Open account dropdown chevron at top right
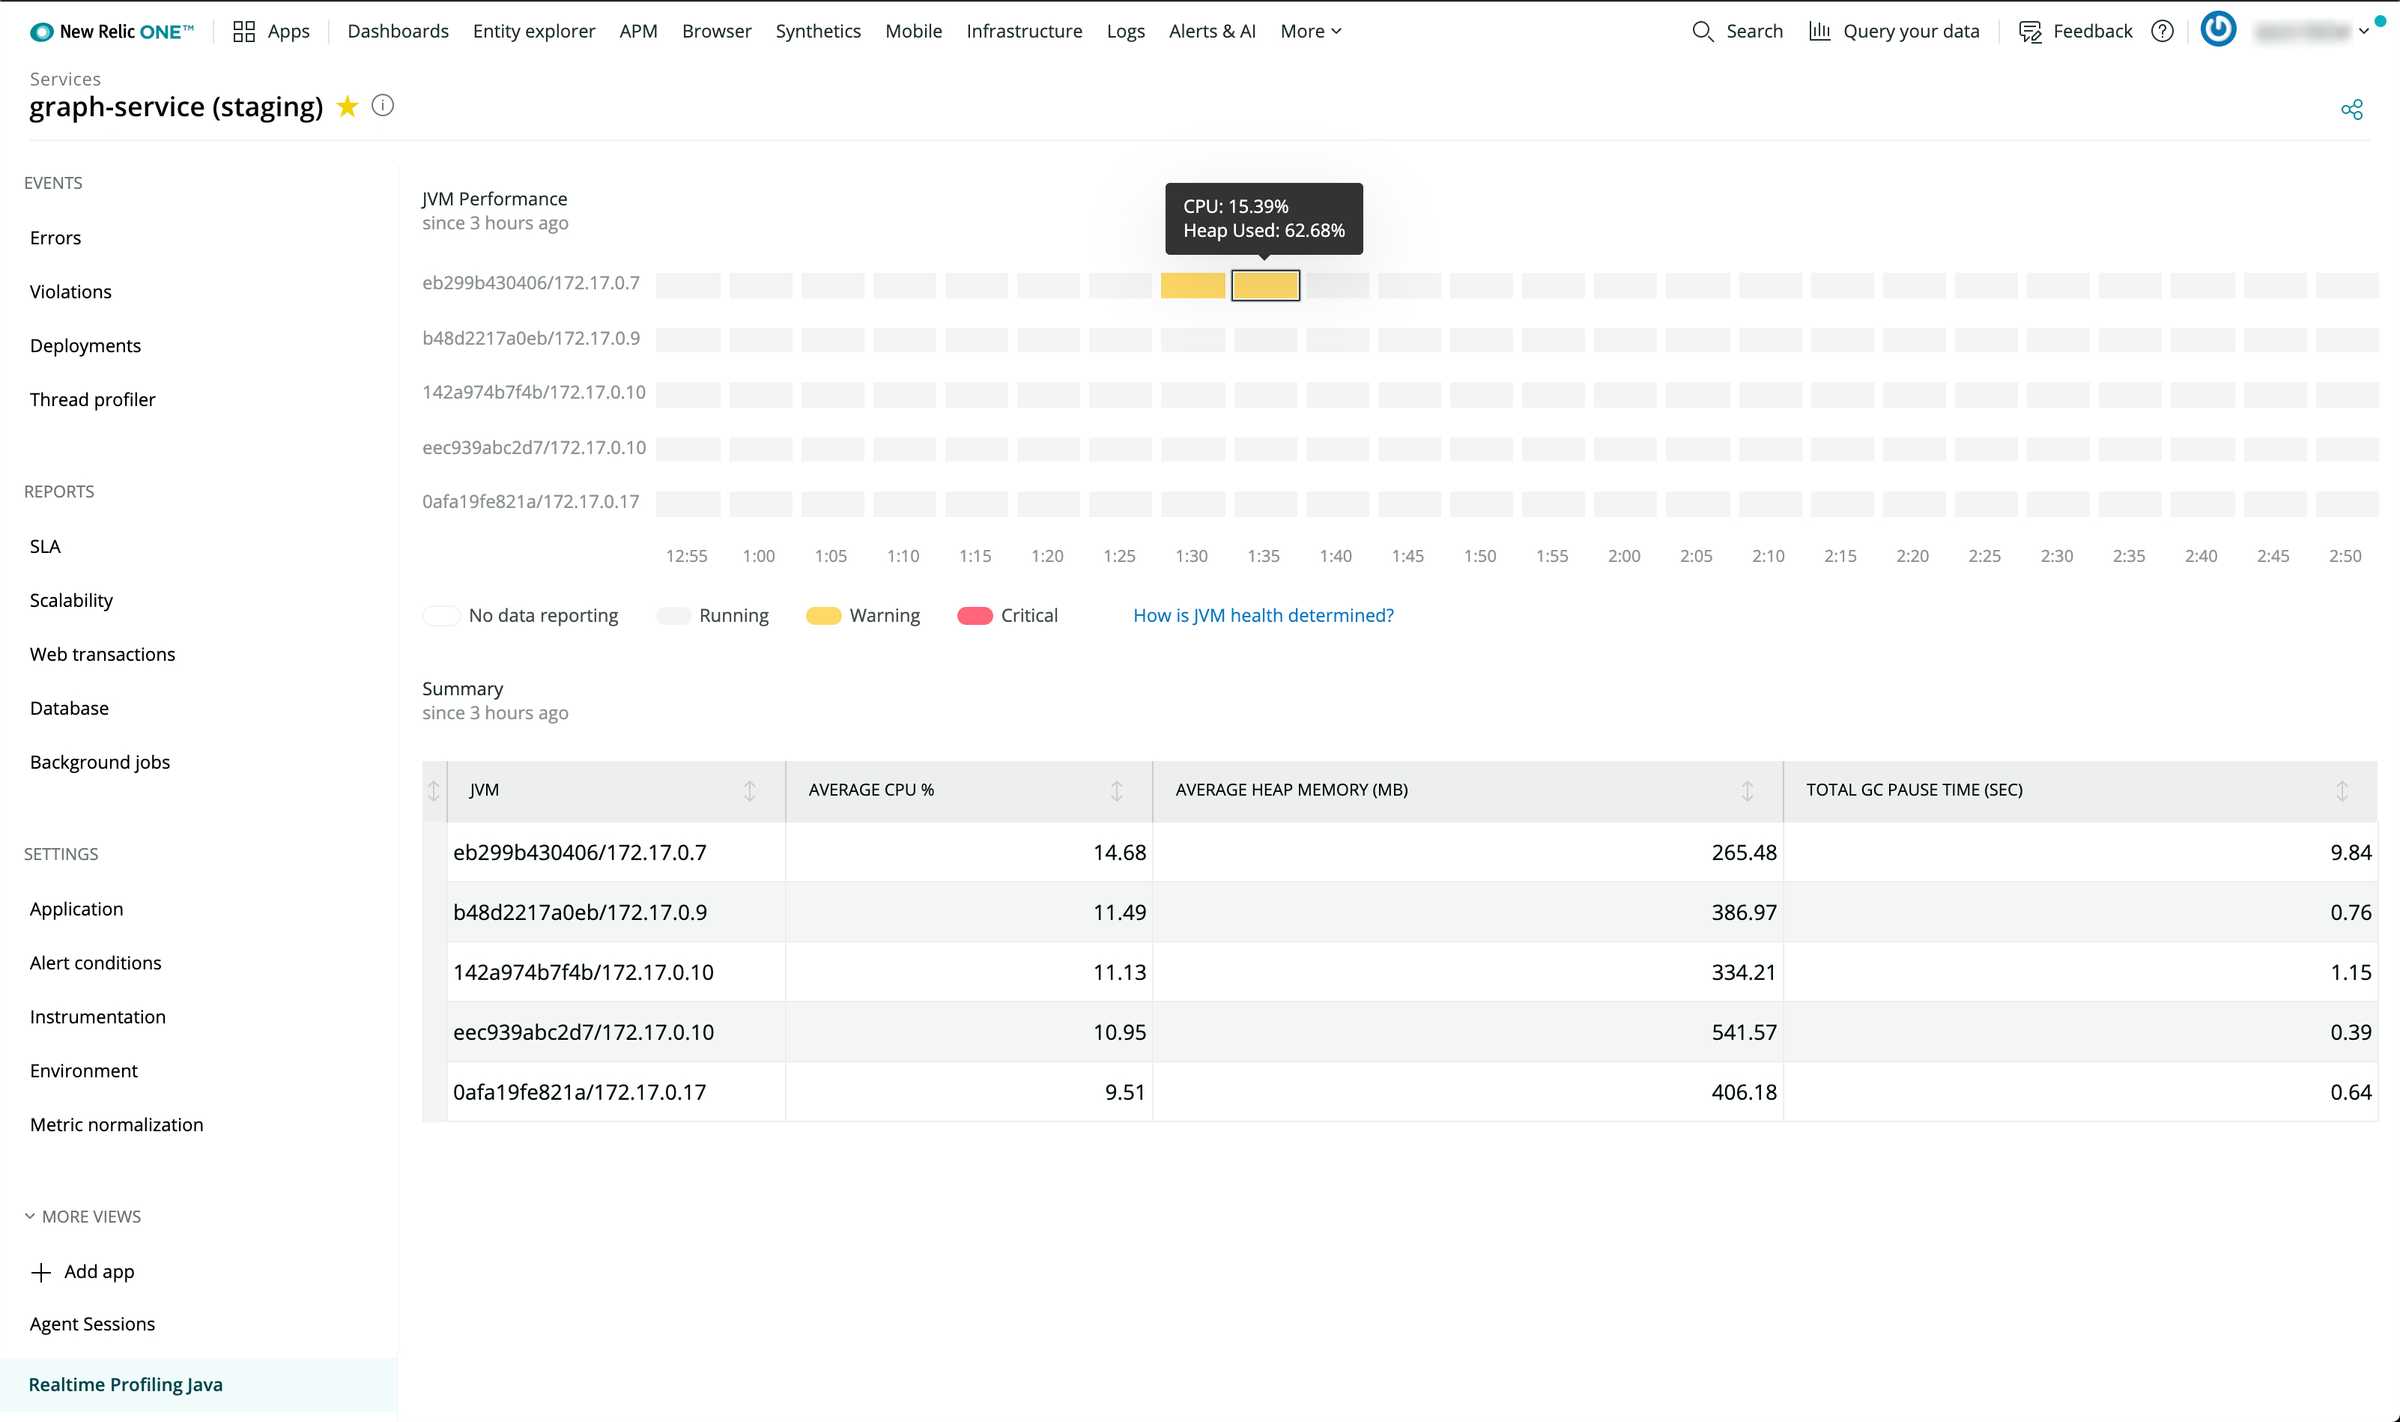 tap(2364, 31)
